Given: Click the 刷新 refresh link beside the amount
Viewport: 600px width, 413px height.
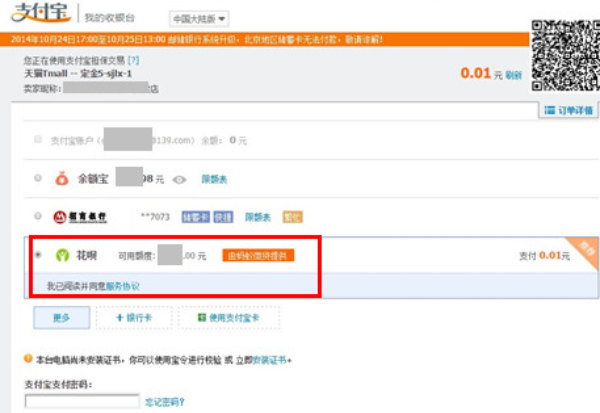Looking at the screenshot, I should click(513, 74).
